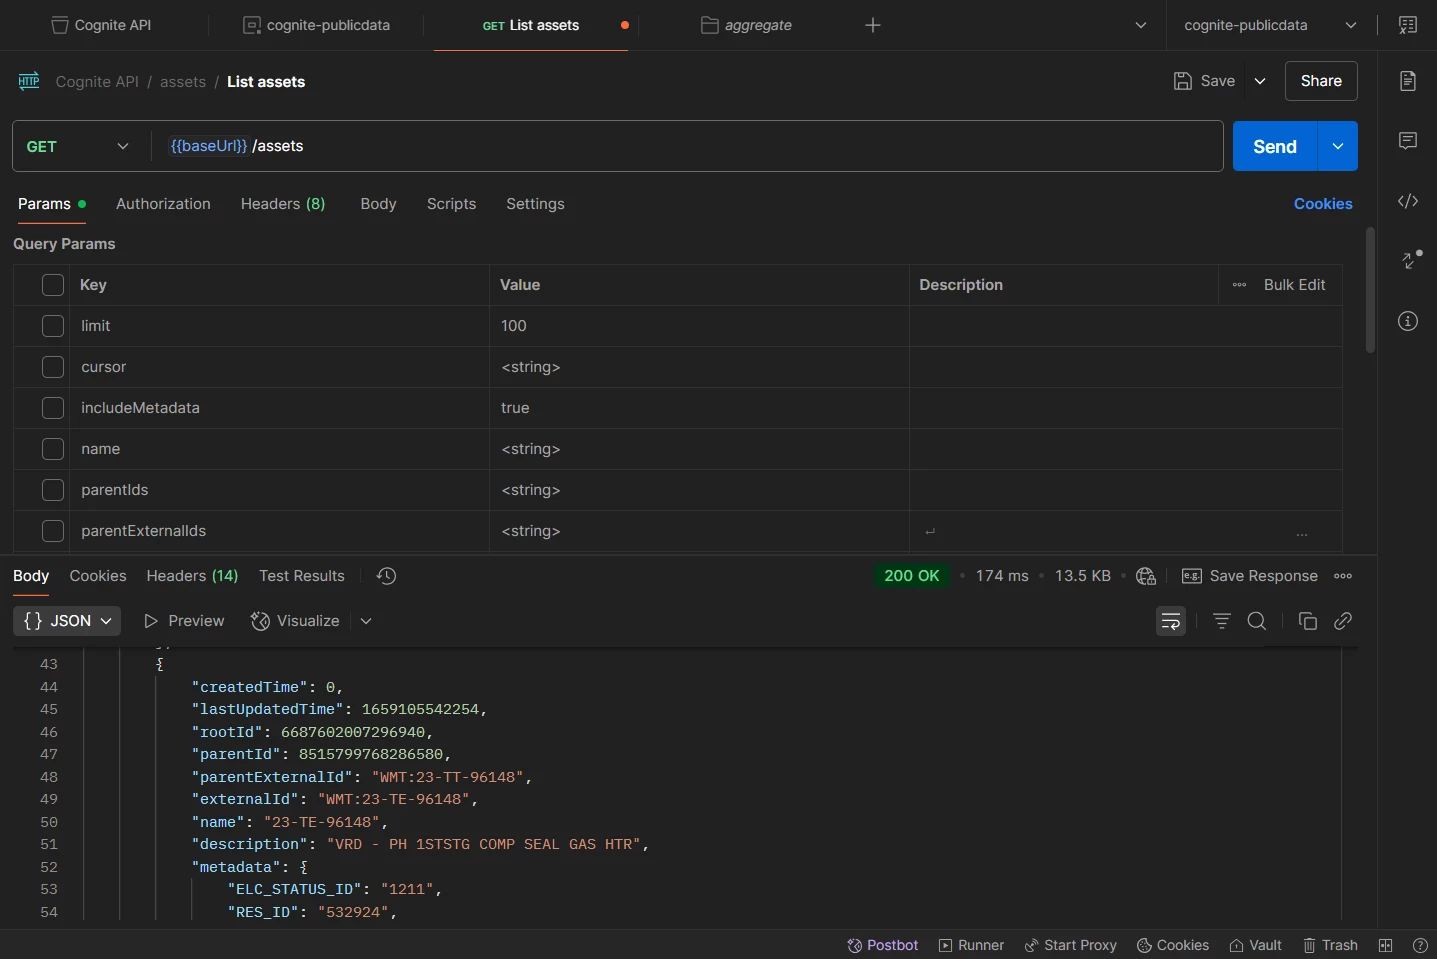Open the response history clock icon

coord(386,576)
